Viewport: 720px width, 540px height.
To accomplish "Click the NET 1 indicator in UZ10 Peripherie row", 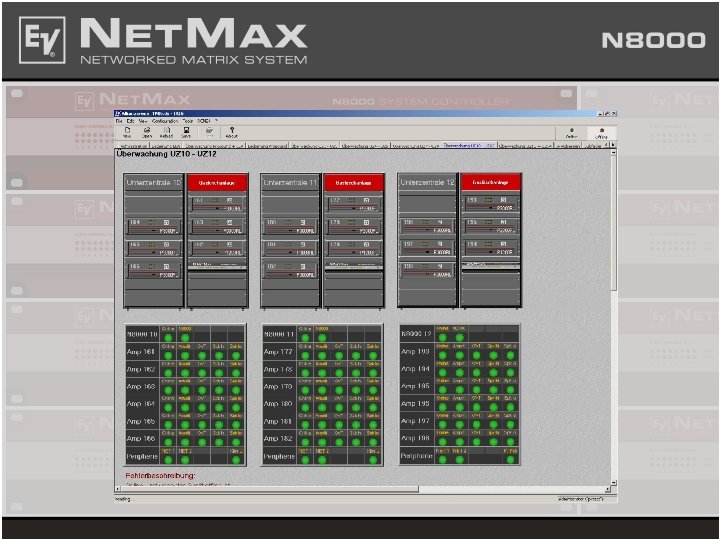I will point(168,460).
